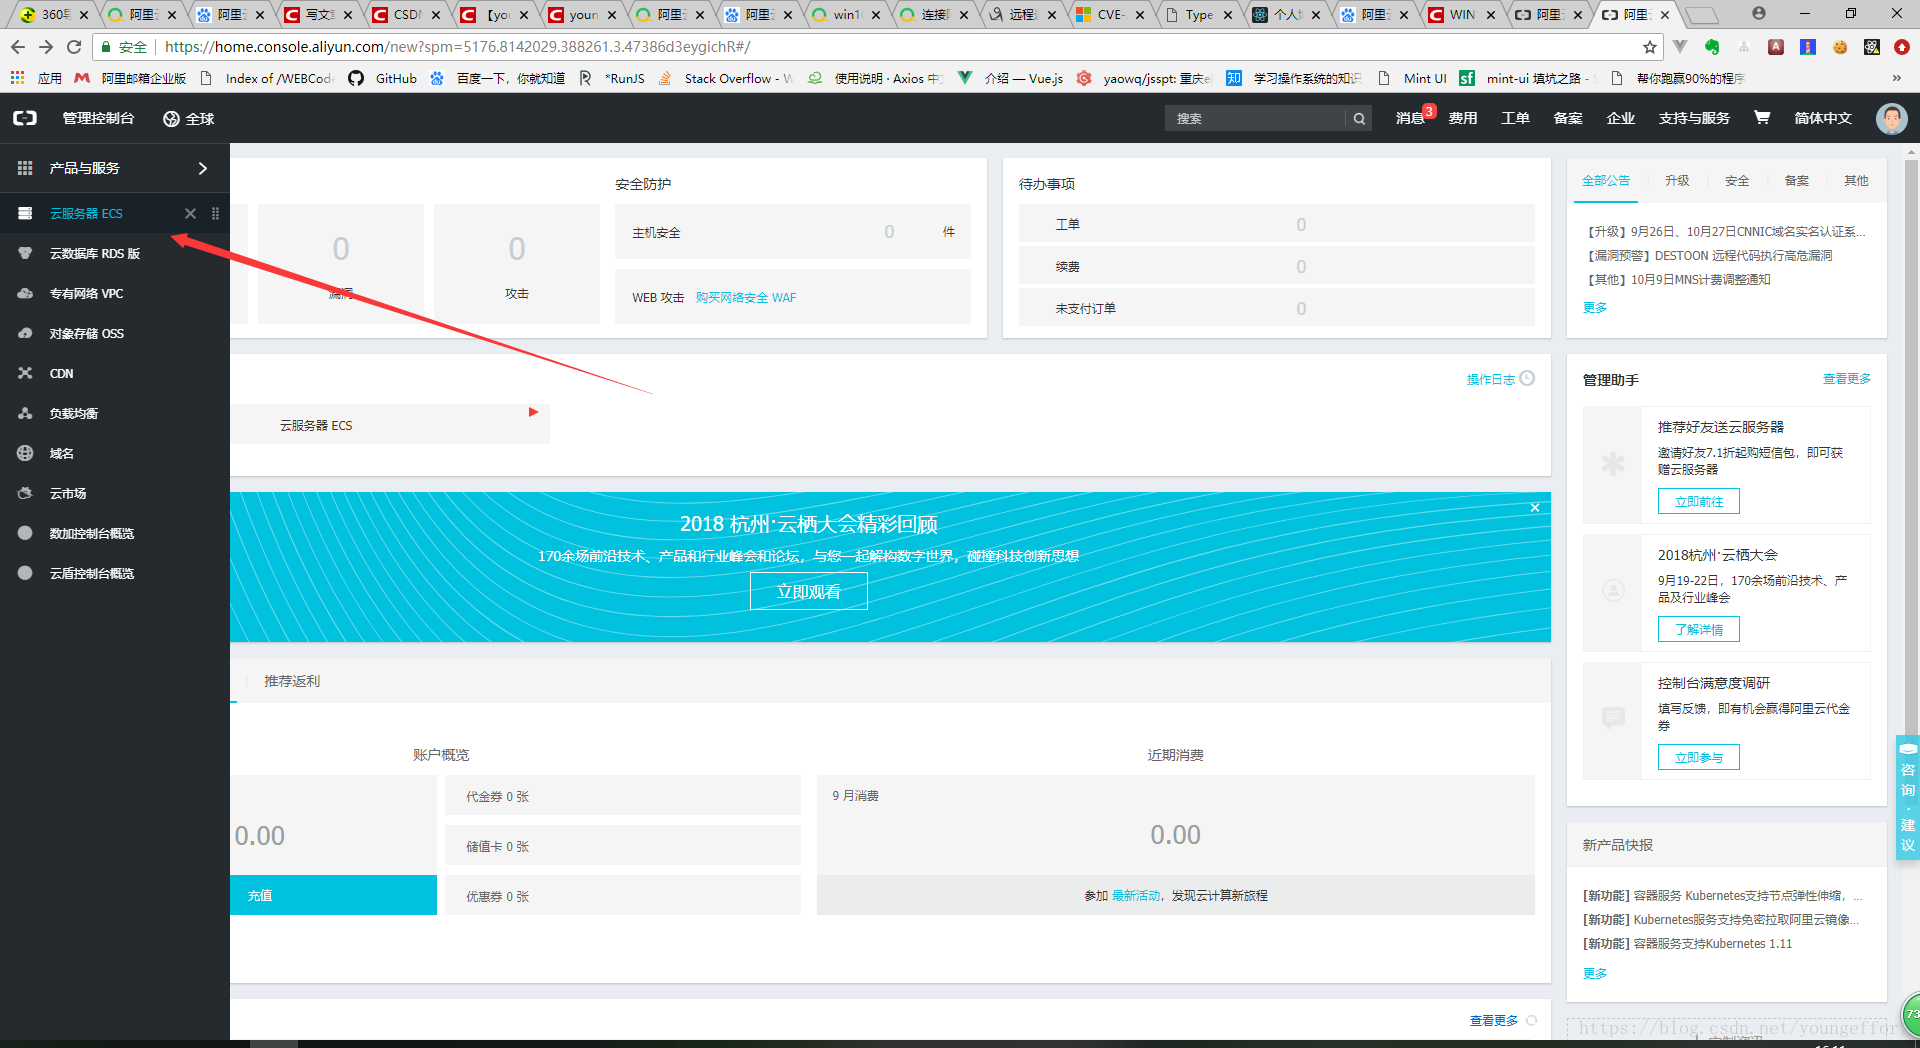Expand the 云服务器 ECS resource row arrow
The width and height of the screenshot is (1920, 1048).
tap(533, 412)
